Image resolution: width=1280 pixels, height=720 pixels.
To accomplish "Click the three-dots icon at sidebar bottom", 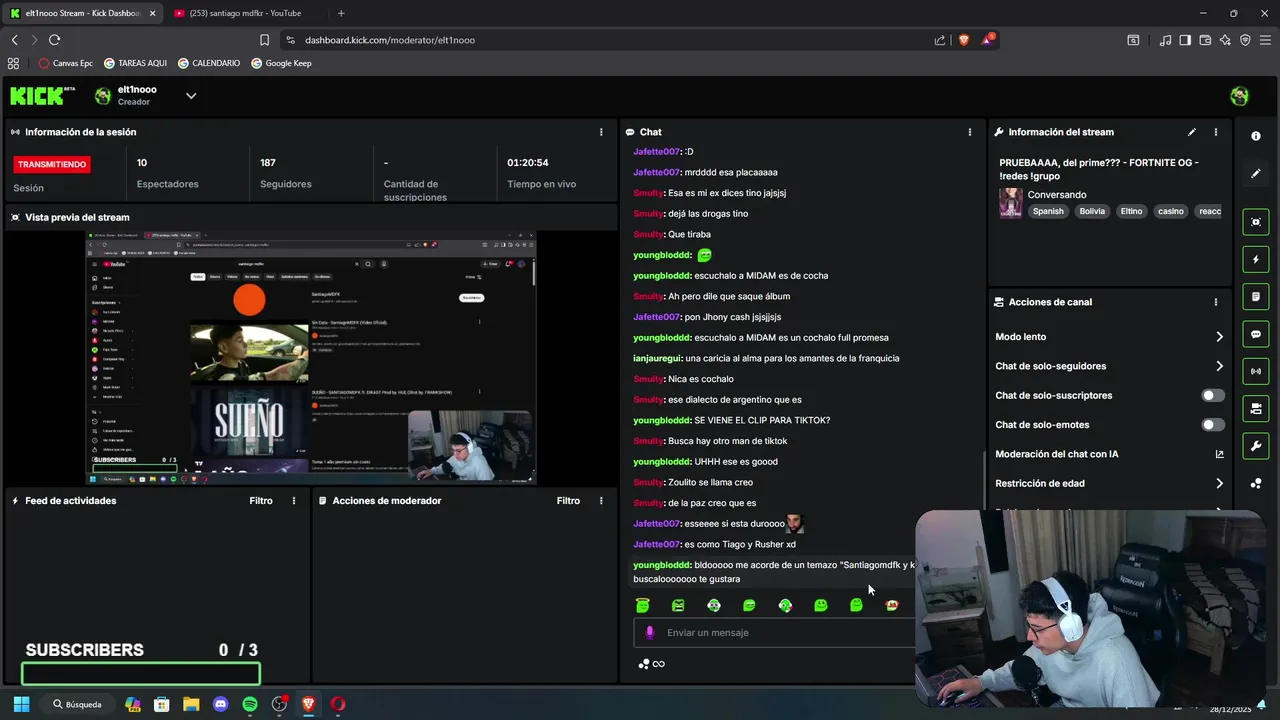I will tap(1256, 483).
